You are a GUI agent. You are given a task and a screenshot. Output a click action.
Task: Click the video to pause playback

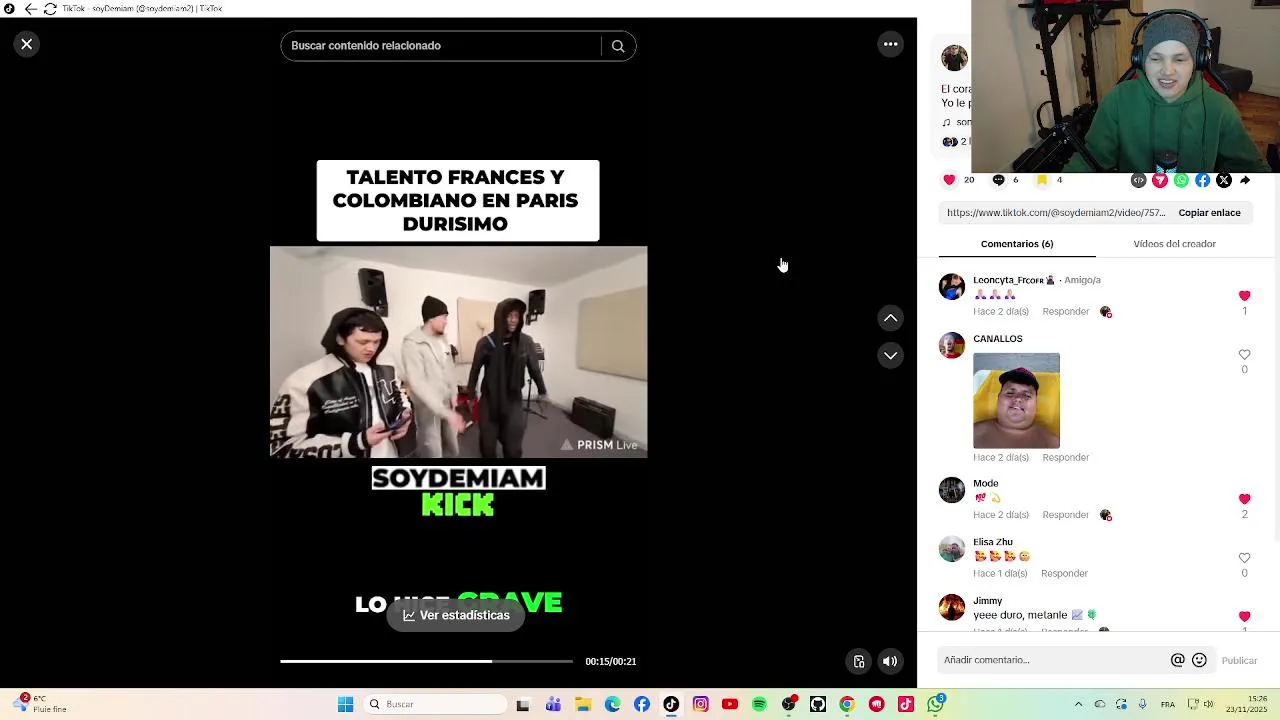(458, 352)
